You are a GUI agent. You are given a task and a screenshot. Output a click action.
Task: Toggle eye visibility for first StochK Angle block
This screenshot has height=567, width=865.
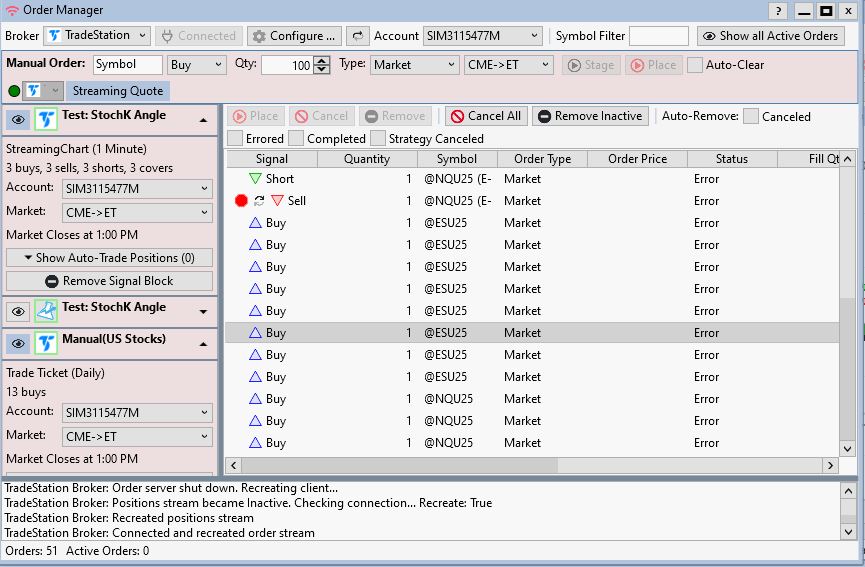click(x=18, y=119)
